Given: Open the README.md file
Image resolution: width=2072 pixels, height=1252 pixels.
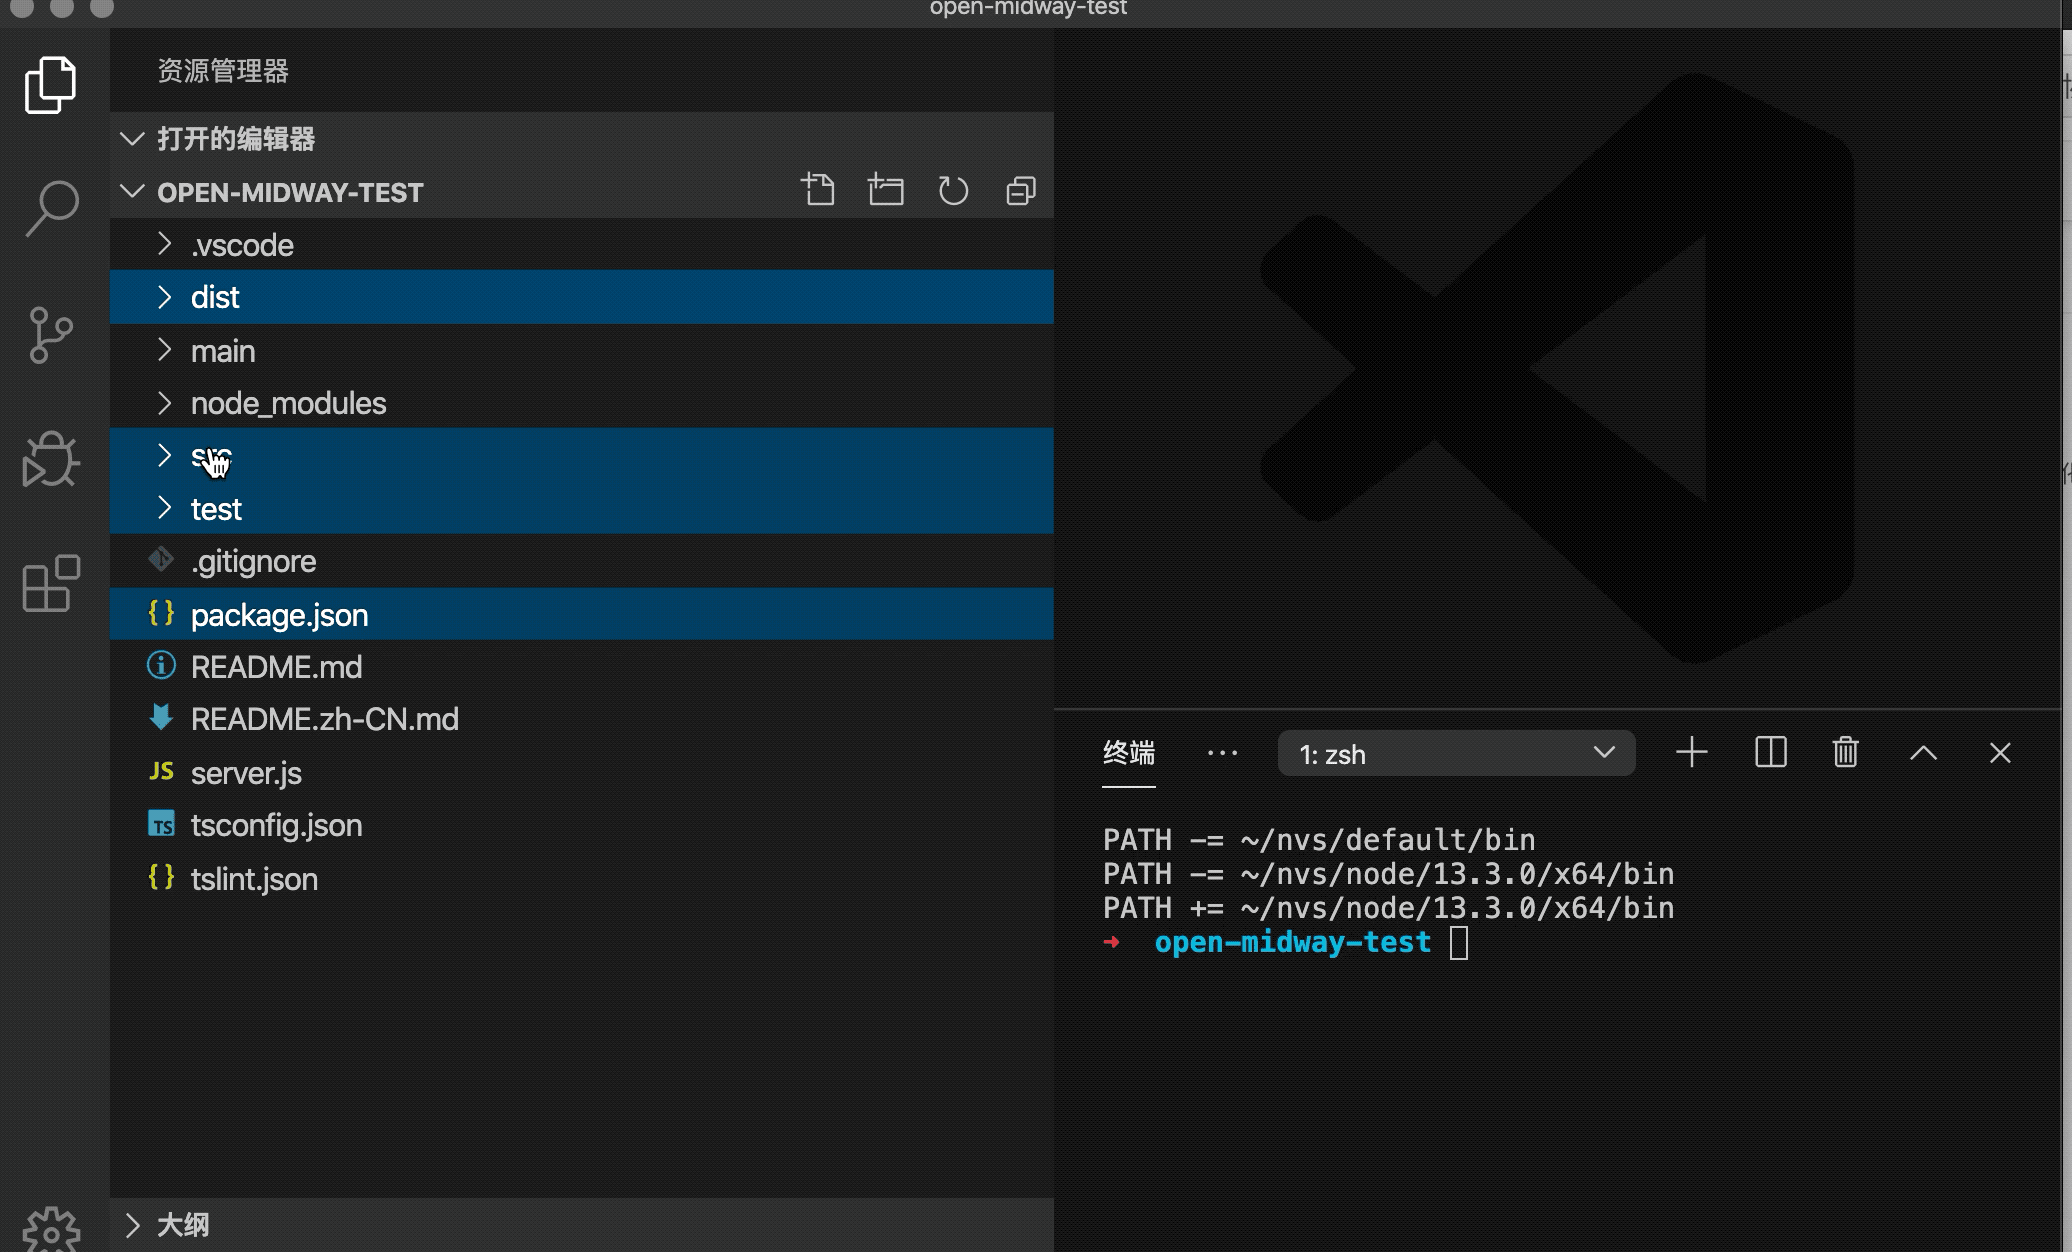Looking at the screenshot, I should 582,667.
